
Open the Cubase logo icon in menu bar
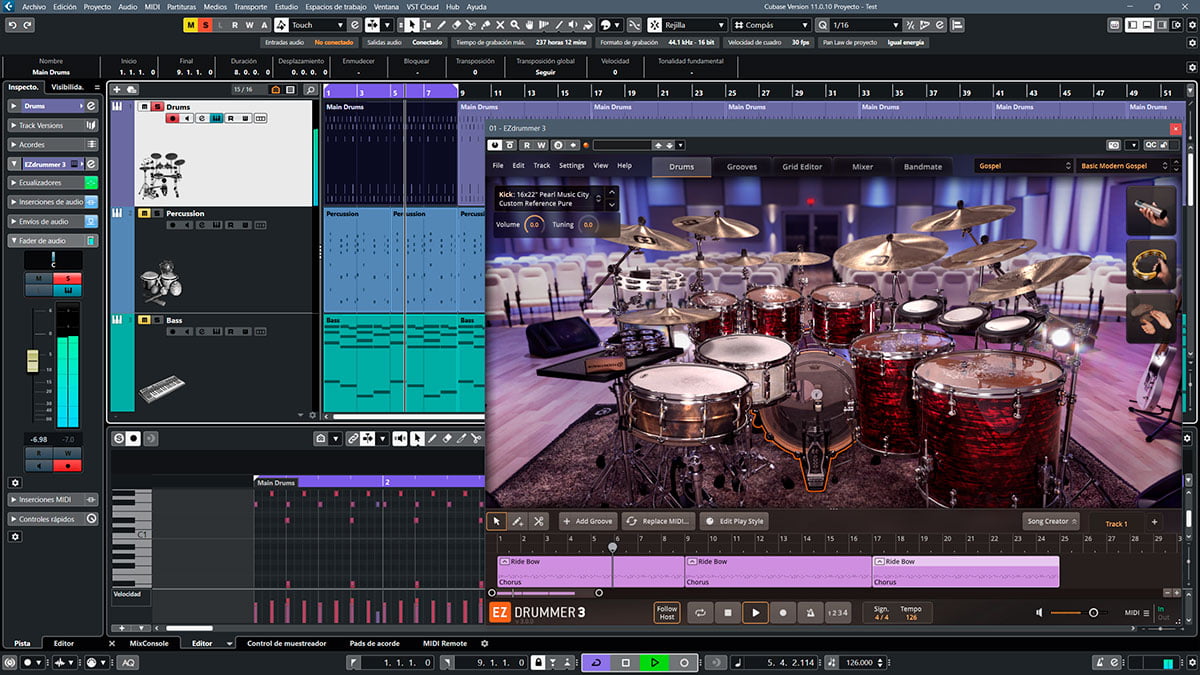coord(9,7)
